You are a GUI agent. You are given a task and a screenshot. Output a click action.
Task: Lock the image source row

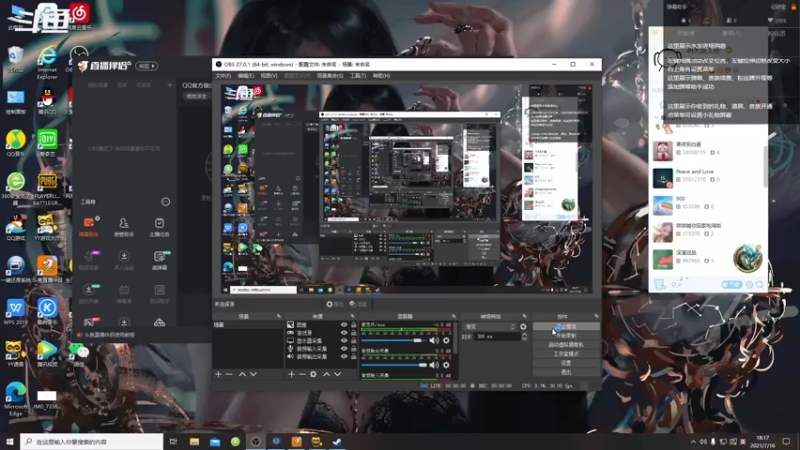pyautogui.click(x=353, y=325)
